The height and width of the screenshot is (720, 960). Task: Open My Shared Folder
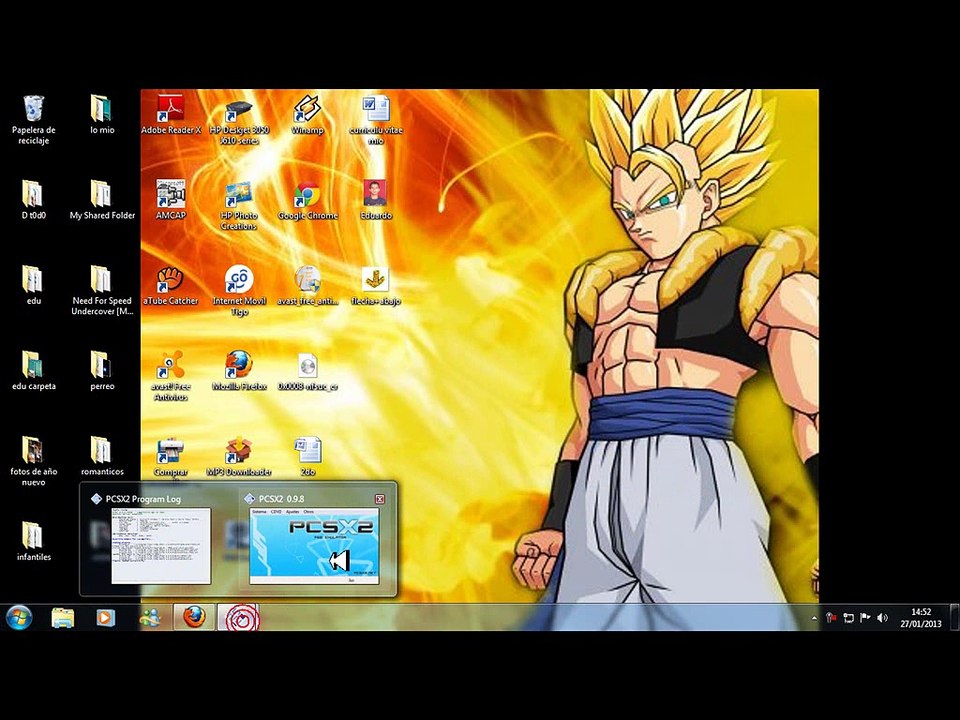coord(102,194)
